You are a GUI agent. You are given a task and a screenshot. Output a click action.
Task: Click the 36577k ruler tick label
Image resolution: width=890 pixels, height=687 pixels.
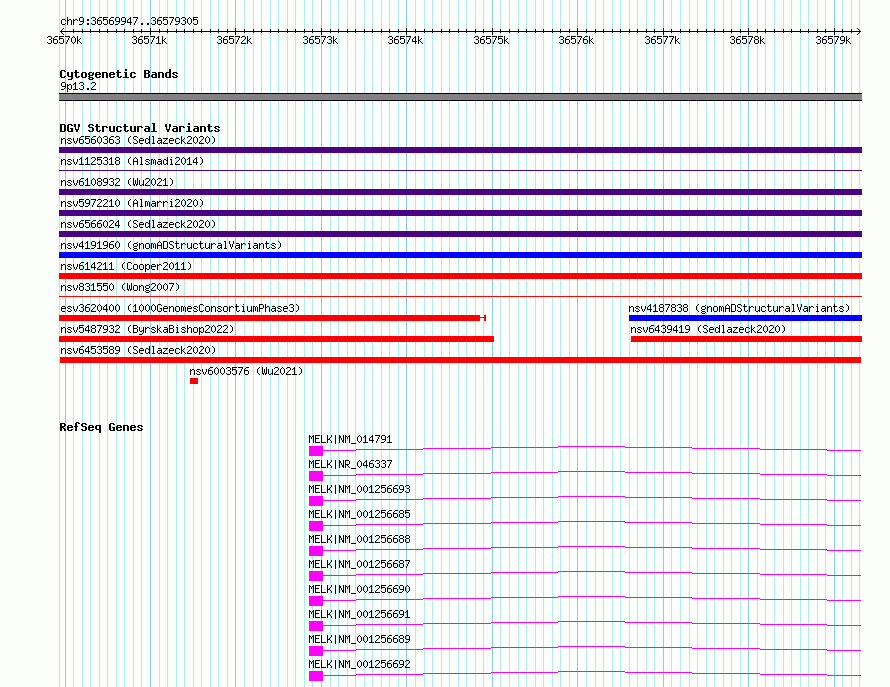662,40
